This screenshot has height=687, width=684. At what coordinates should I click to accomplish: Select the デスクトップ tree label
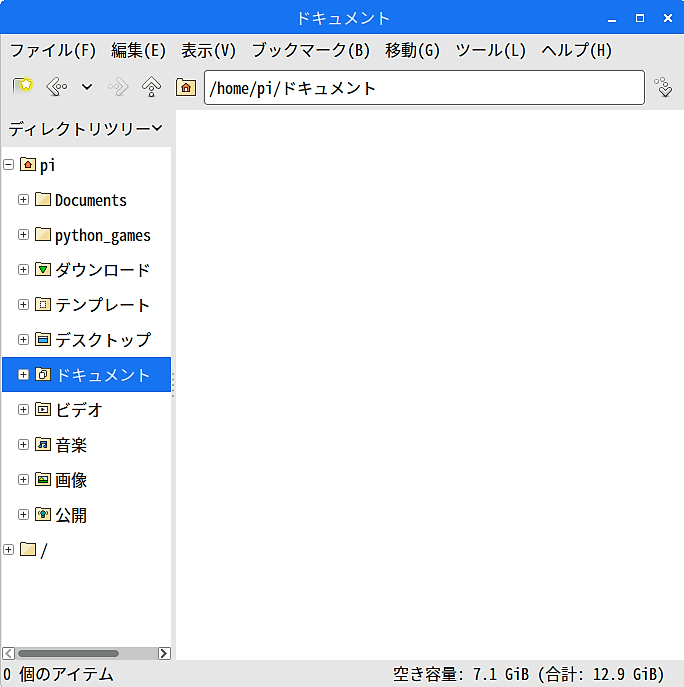[103, 340]
